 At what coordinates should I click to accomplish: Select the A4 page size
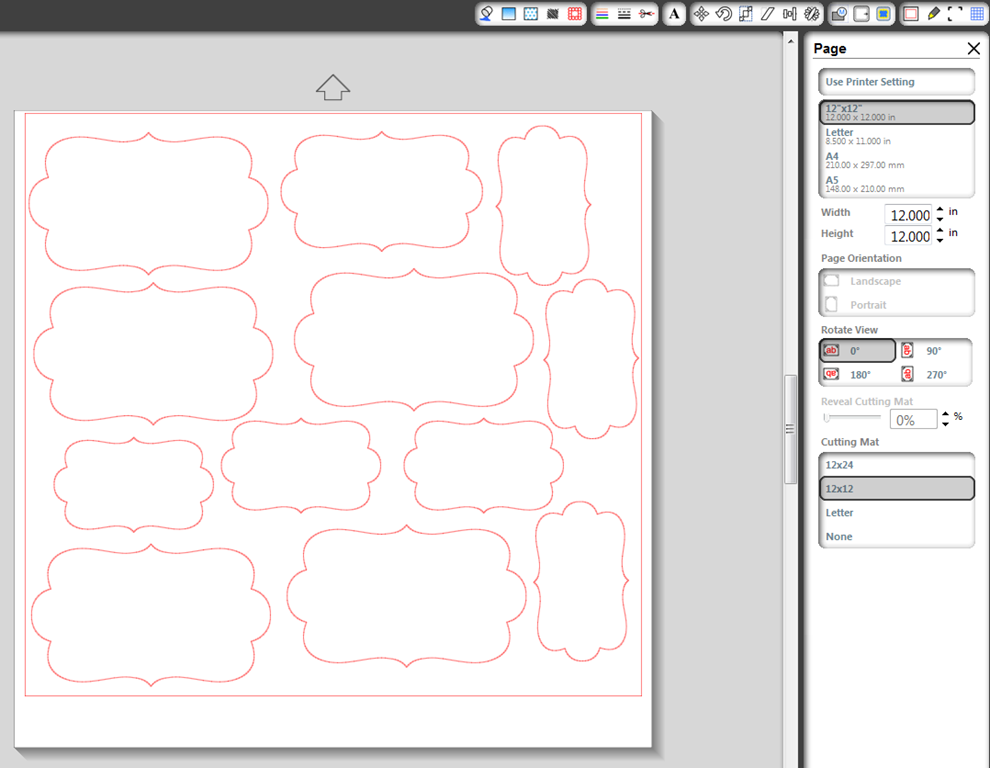(x=897, y=160)
